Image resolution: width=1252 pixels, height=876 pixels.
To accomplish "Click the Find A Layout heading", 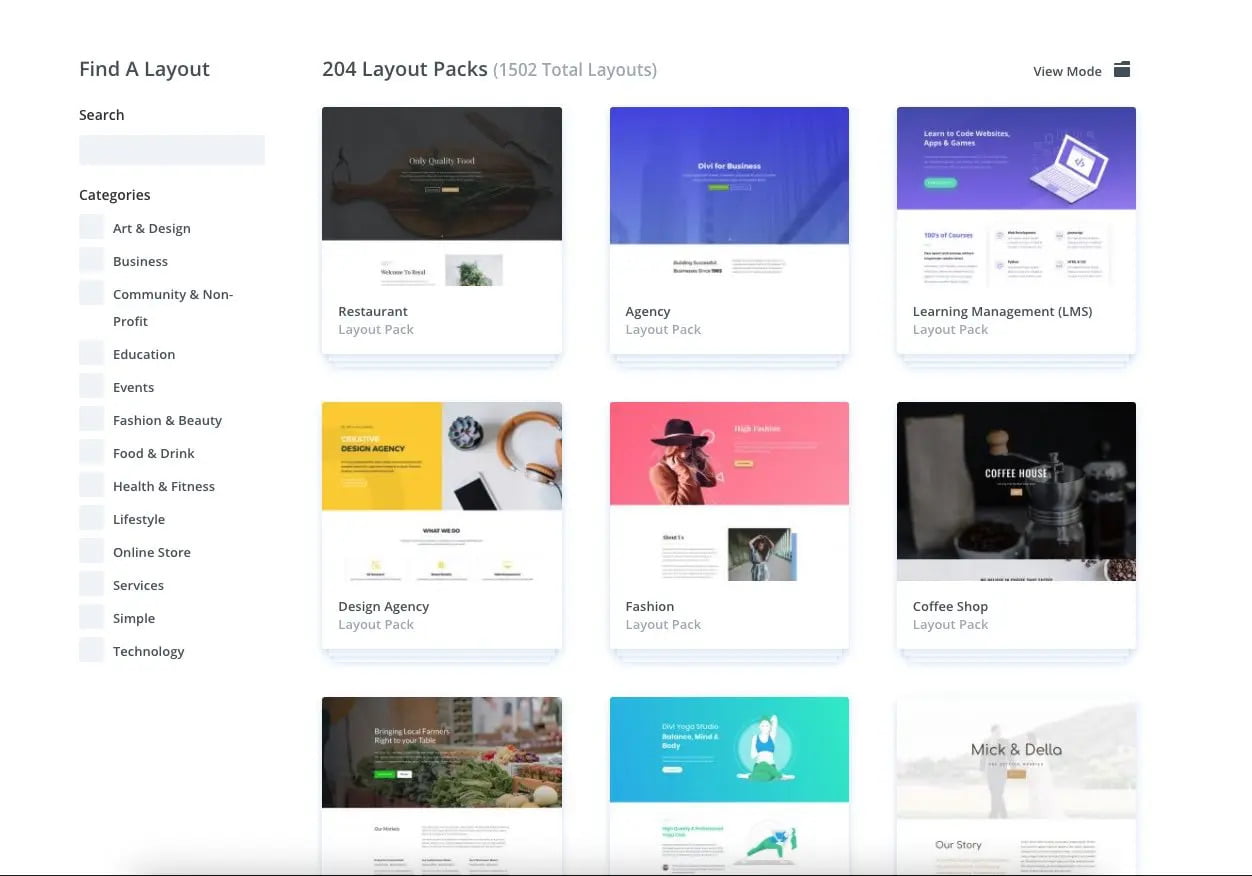I will [144, 69].
